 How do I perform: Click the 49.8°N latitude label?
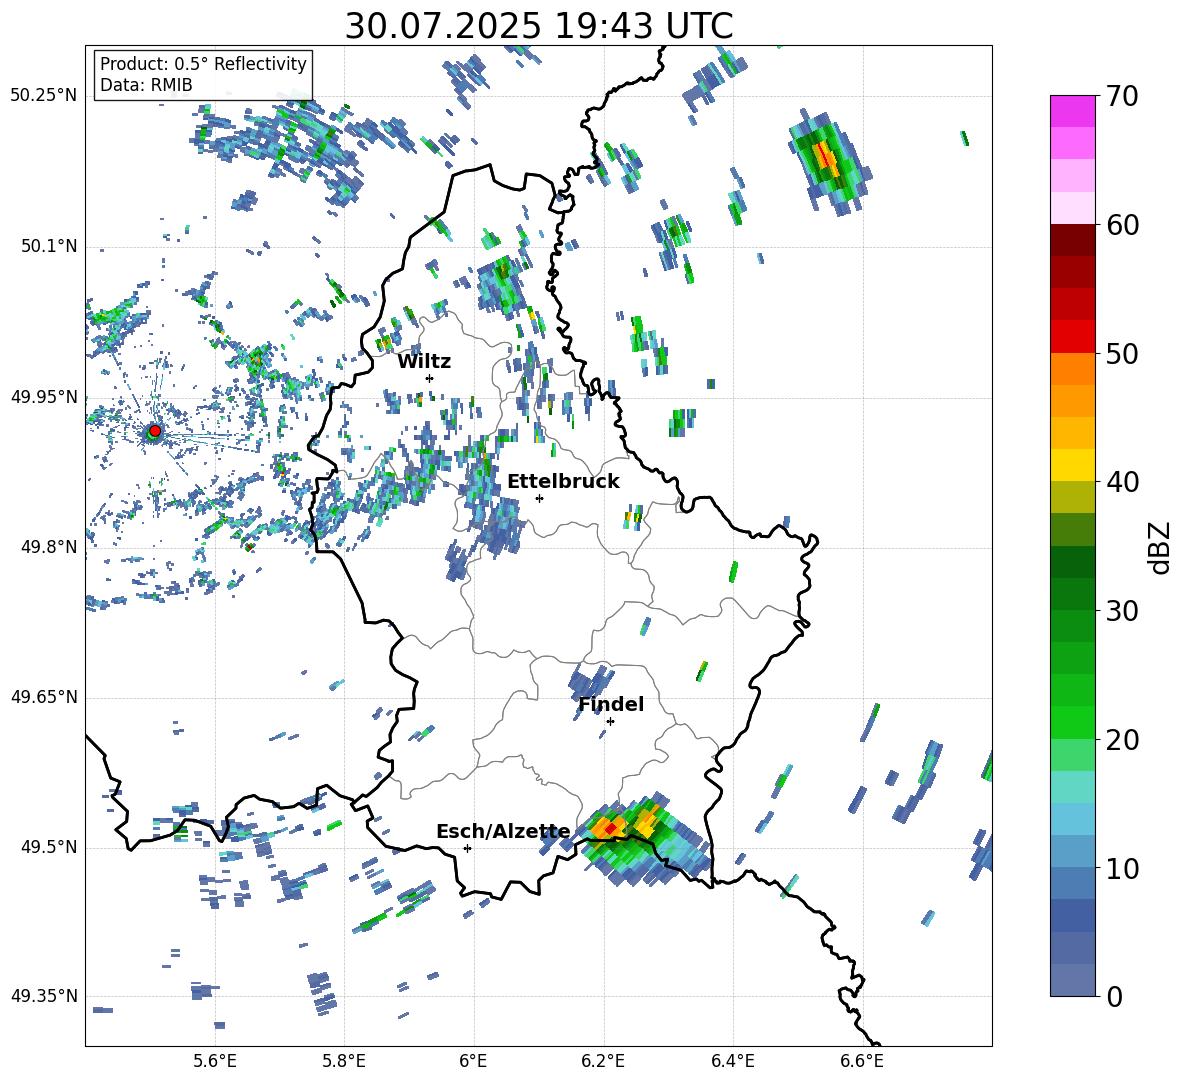click(x=48, y=547)
